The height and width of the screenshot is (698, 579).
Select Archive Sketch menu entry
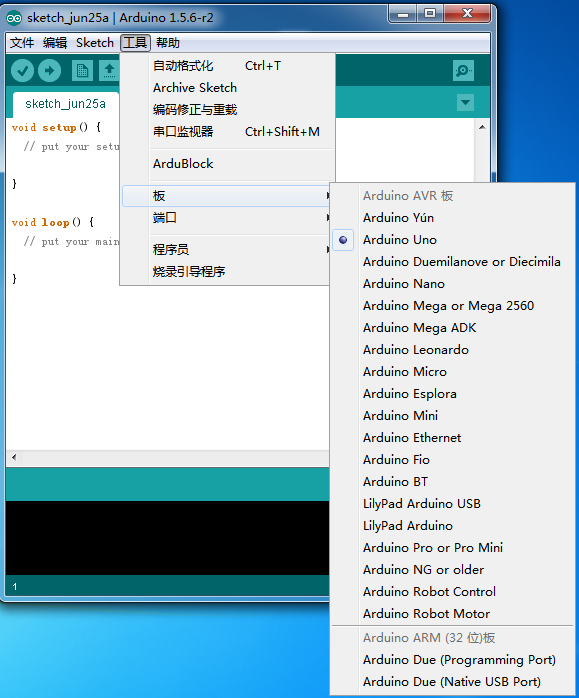[227, 88]
